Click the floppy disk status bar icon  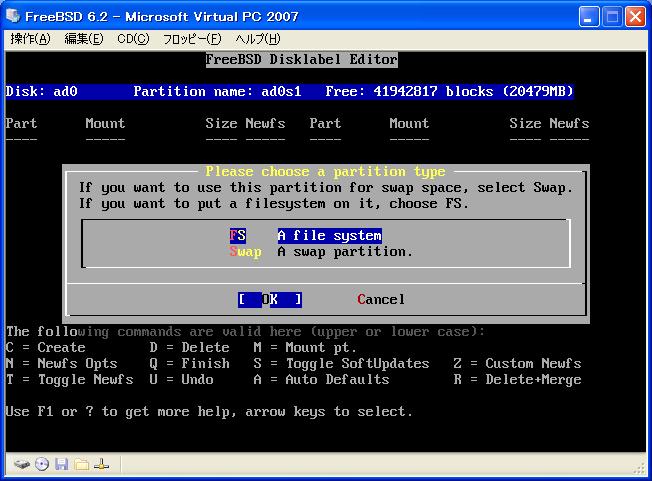tap(62, 464)
